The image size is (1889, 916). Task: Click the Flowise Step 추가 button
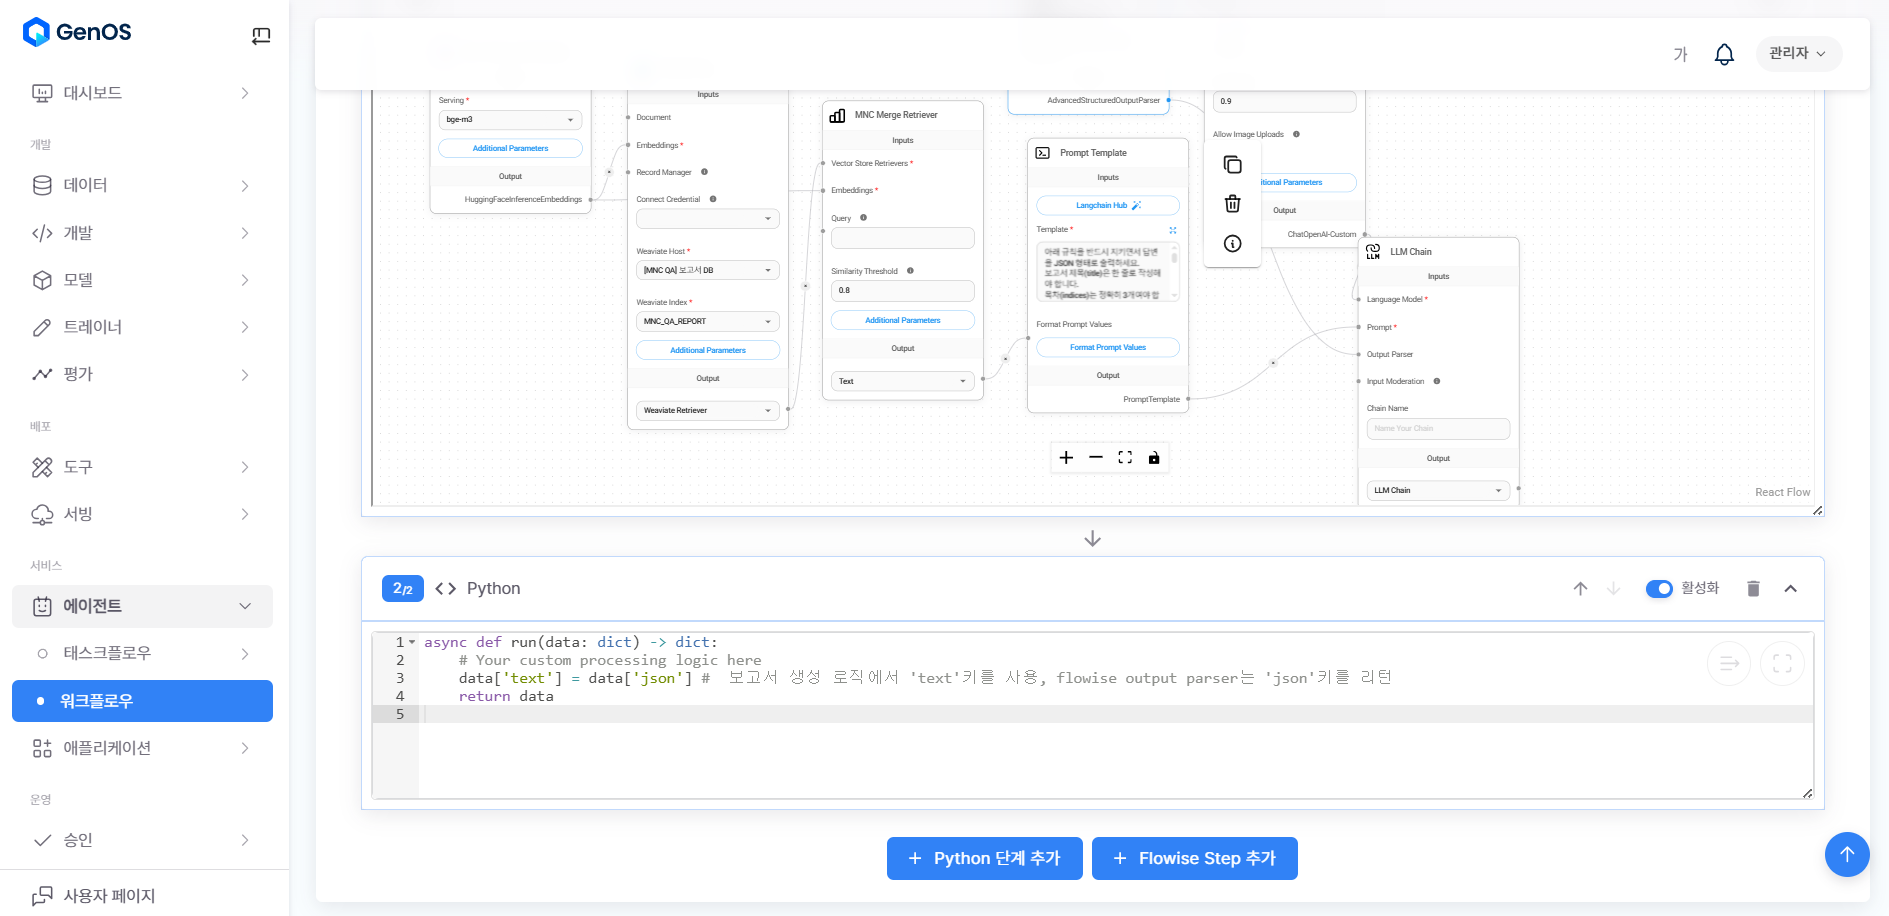pyautogui.click(x=1194, y=859)
